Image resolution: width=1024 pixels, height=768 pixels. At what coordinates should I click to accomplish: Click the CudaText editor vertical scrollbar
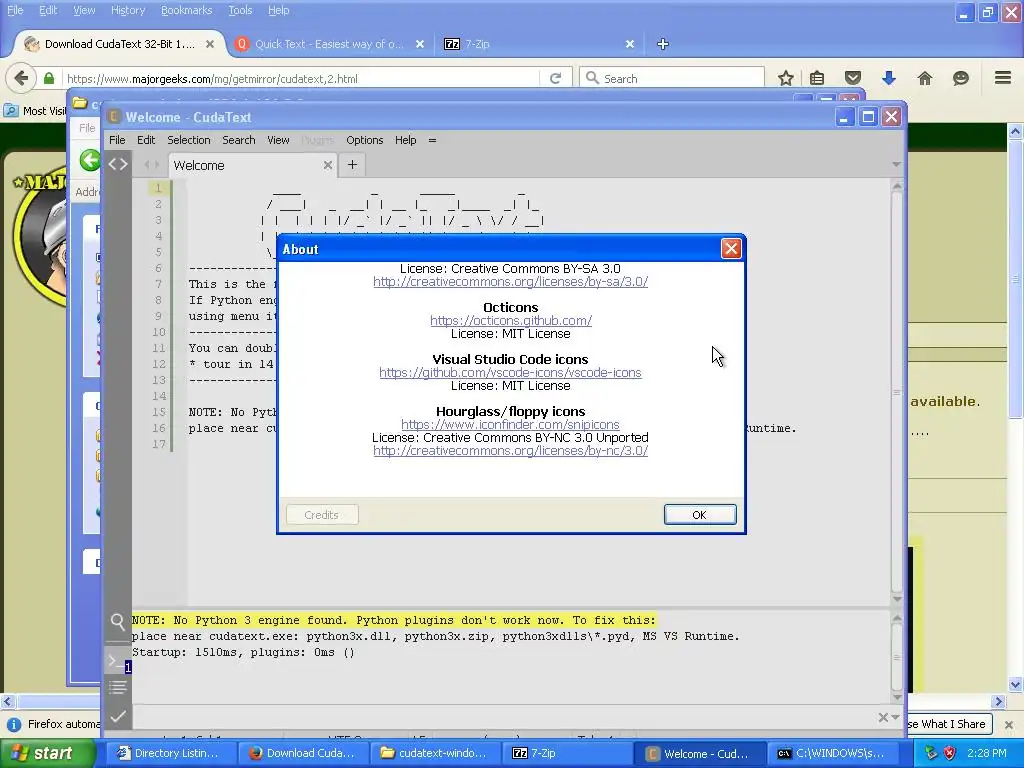[897, 392]
